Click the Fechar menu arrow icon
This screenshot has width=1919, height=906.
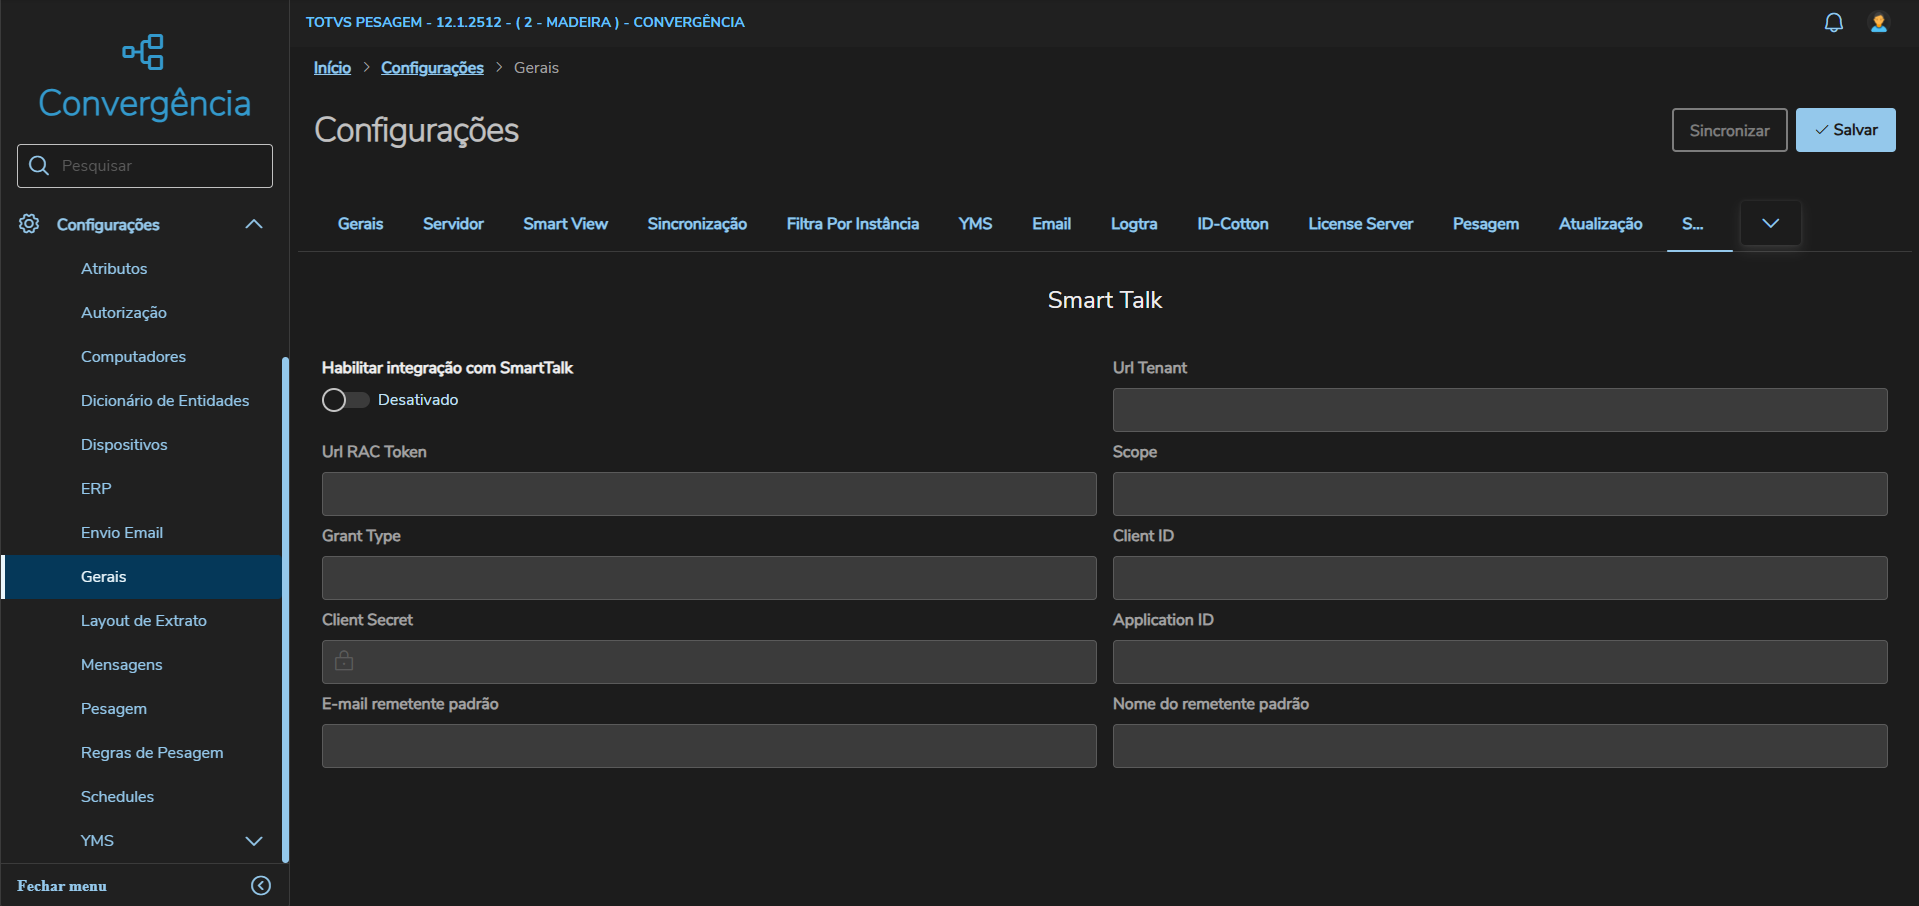pyautogui.click(x=261, y=885)
